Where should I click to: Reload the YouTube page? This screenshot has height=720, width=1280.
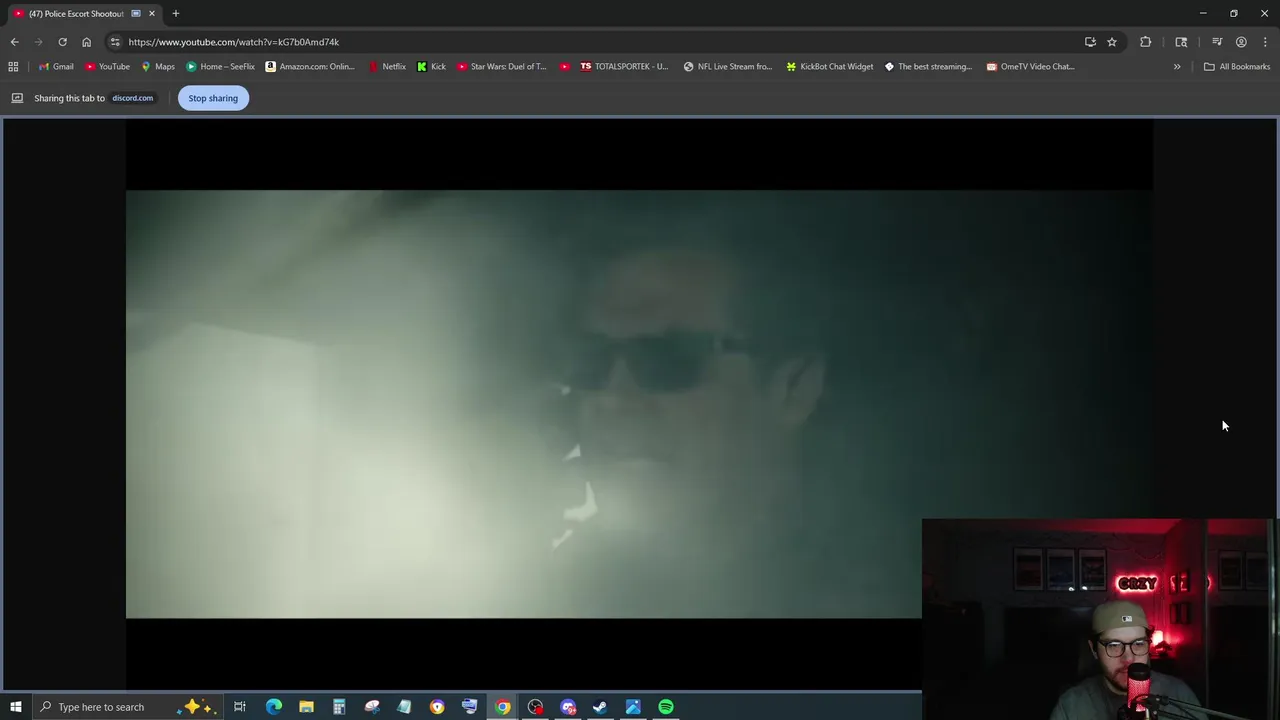[62, 42]
